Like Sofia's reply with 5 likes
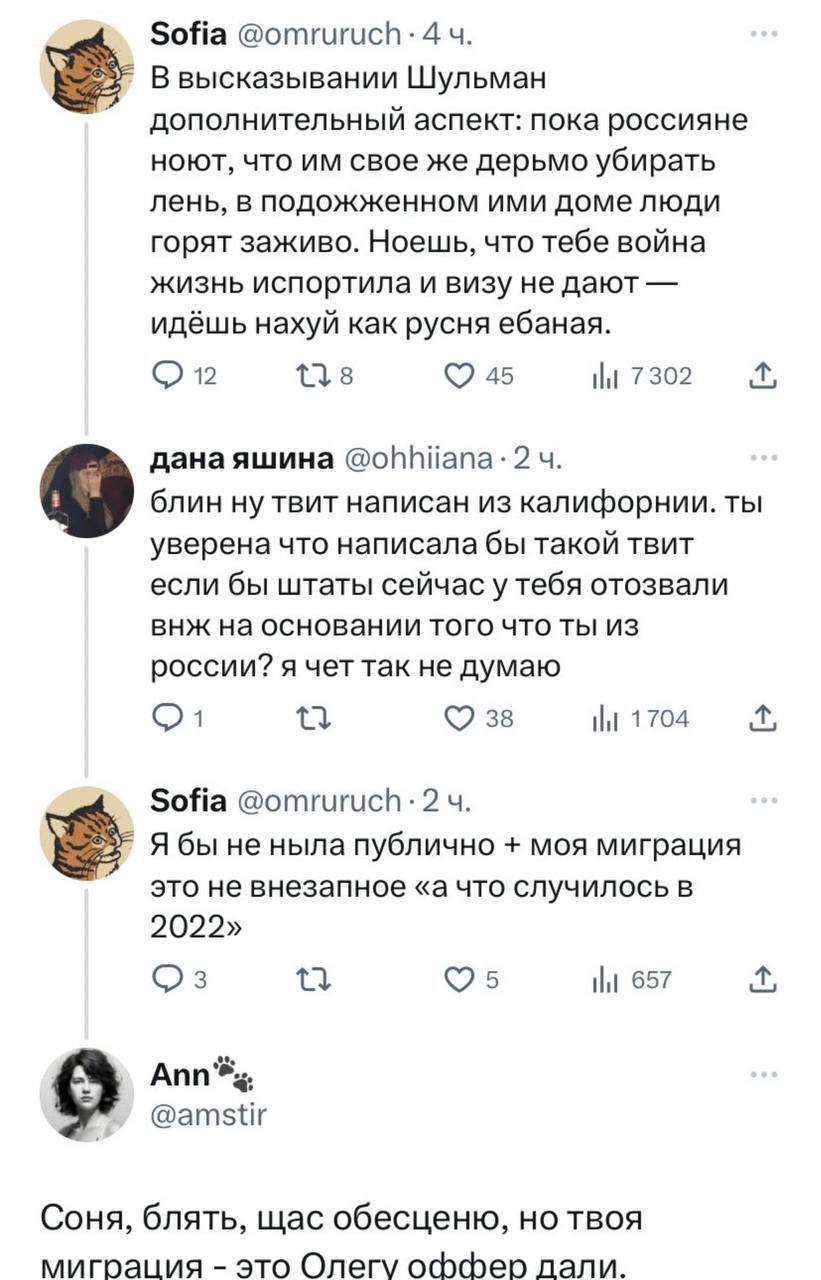This screenshot has height=1280, width=821. (x=463, y=980)
